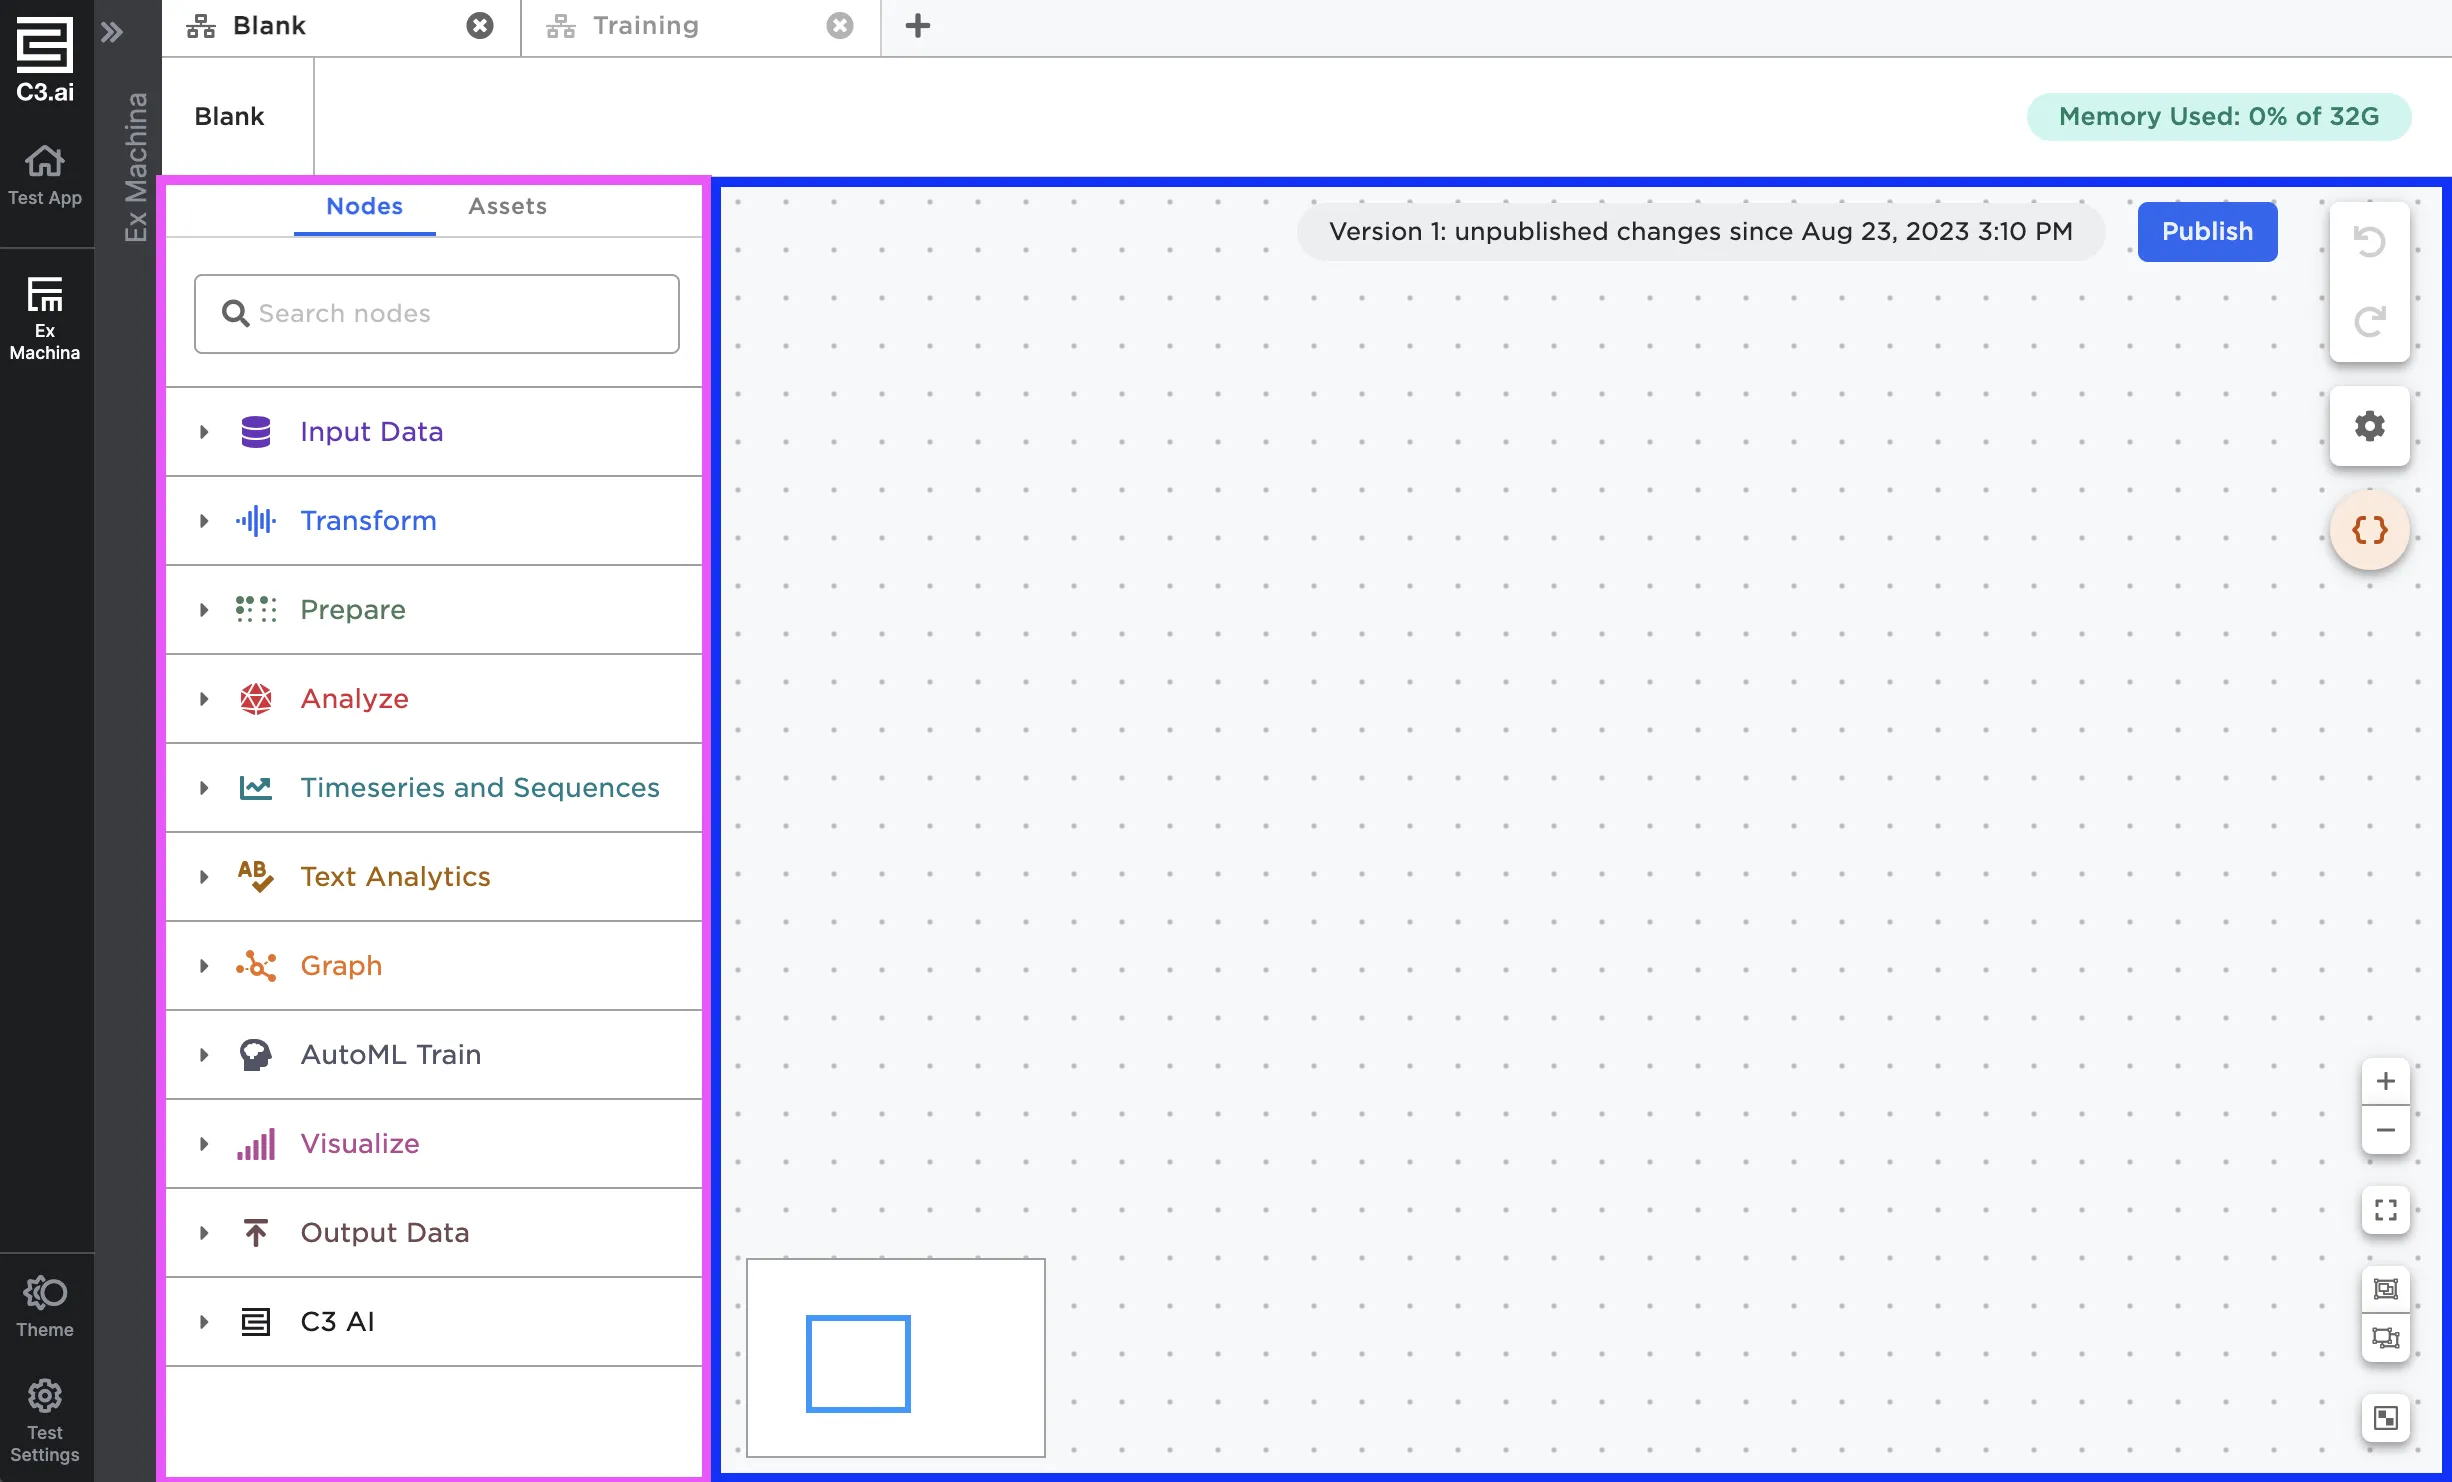Open the Theme settings
This screenshot has height=1482, width=2452.
pos(45,1306)
